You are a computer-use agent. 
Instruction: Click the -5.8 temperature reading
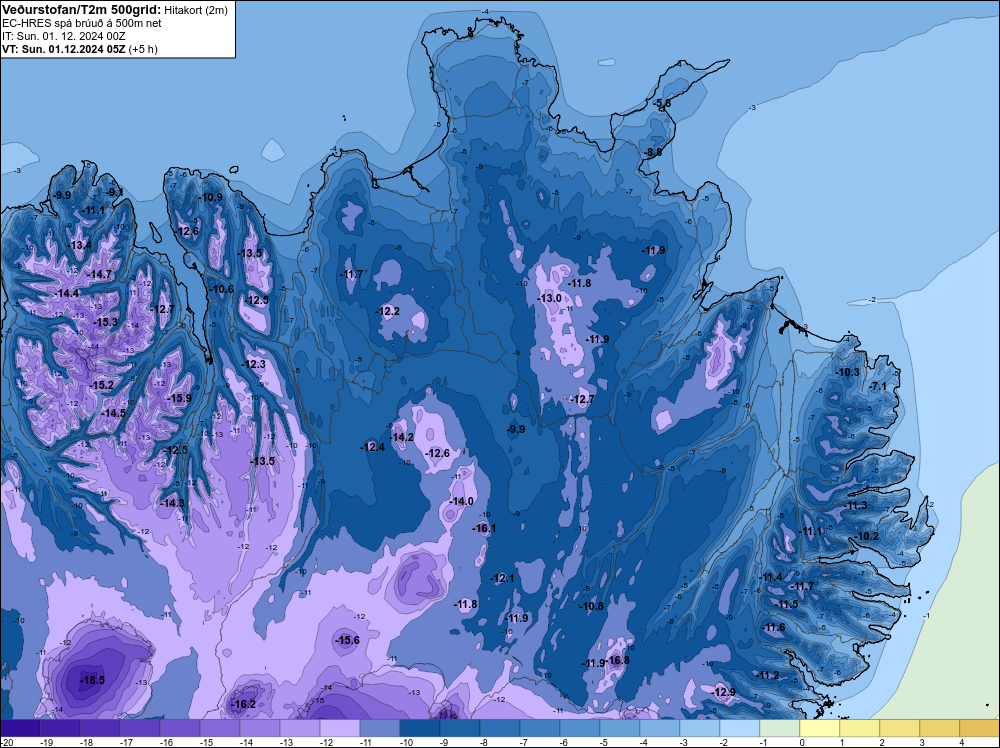pos(662,103)
